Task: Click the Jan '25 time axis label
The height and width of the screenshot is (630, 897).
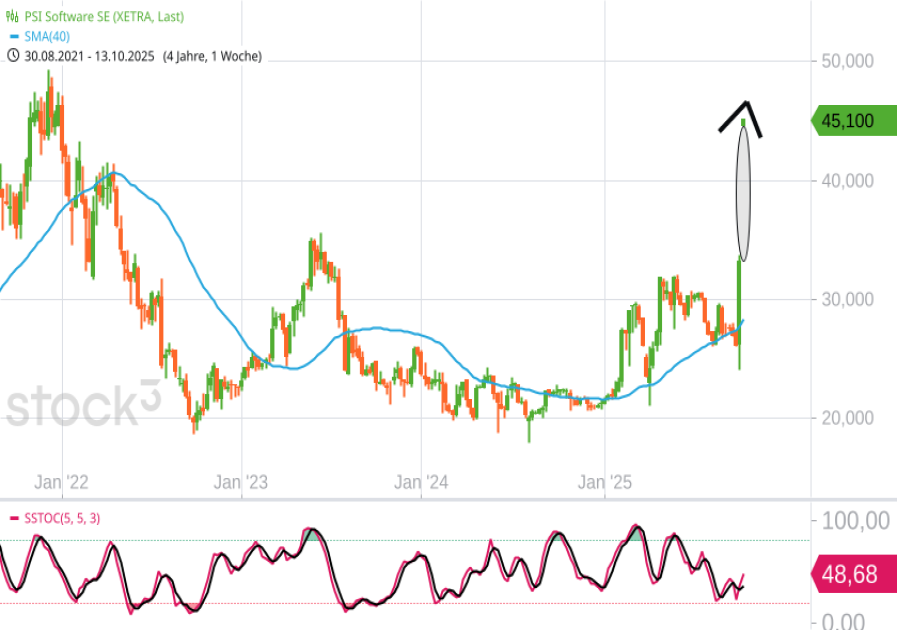Action: (605, 483)
